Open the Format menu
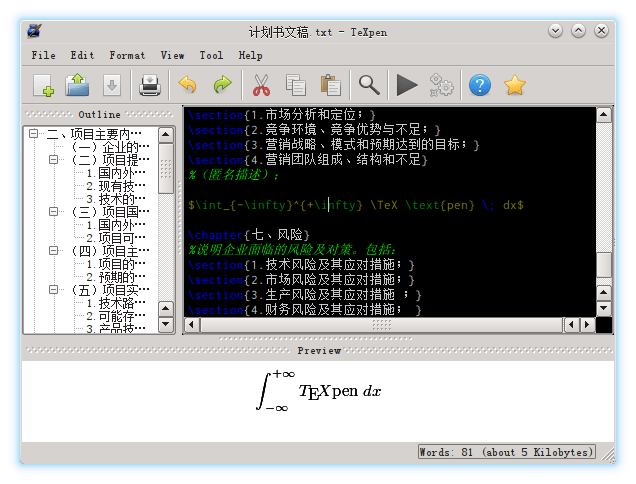This screenshot has height=484, width=636. [127, 55]
